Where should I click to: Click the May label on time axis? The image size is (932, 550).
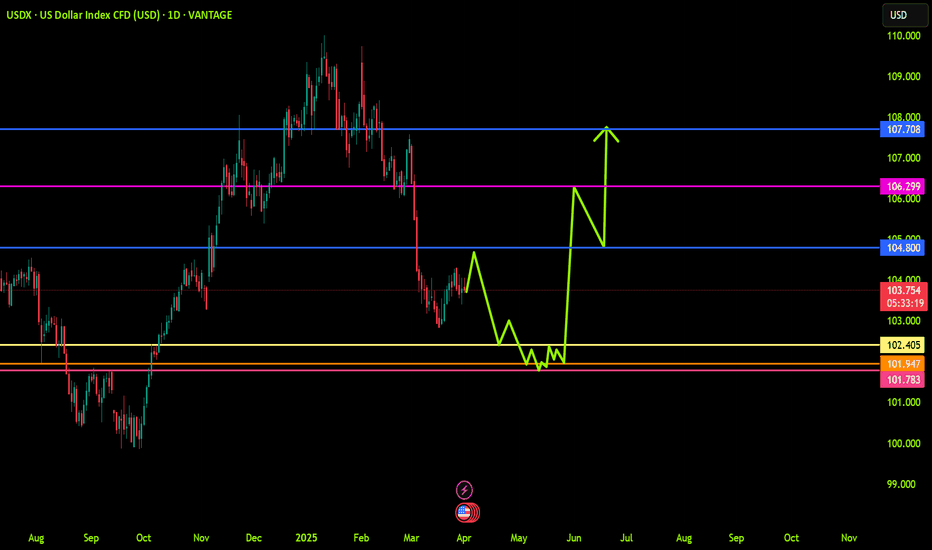pyautogui.click(x=518, y=538)
